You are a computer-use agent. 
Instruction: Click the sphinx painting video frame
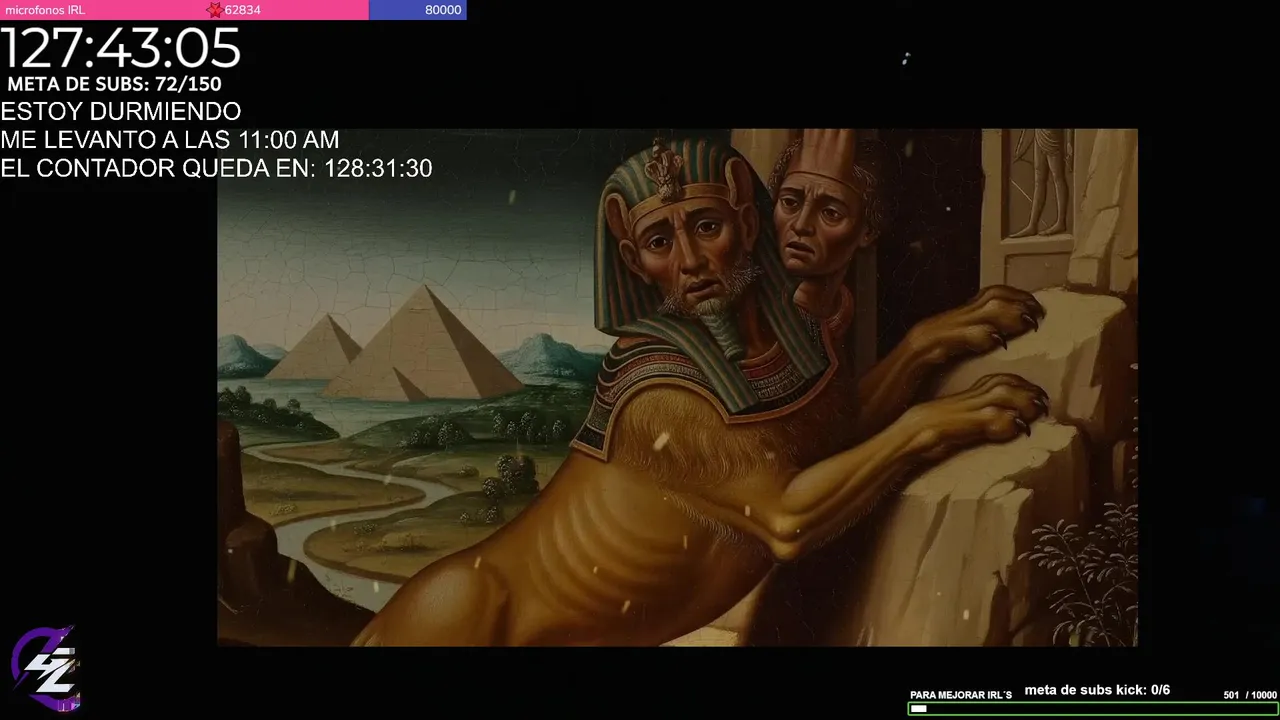pos(677,387)
